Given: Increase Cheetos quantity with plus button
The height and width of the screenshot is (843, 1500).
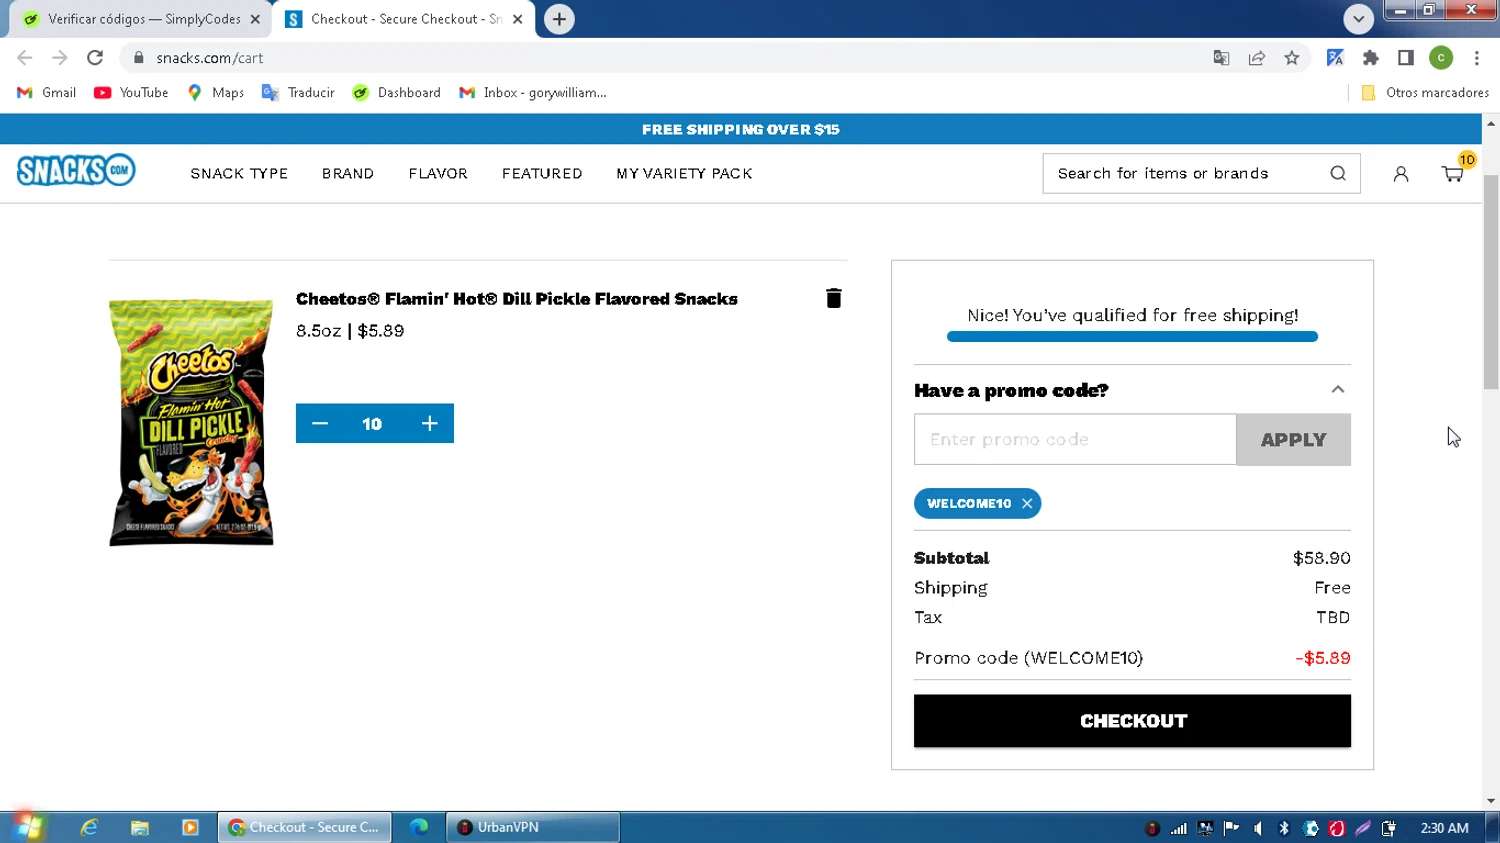Looking at the screenshot, I should 430,424.
